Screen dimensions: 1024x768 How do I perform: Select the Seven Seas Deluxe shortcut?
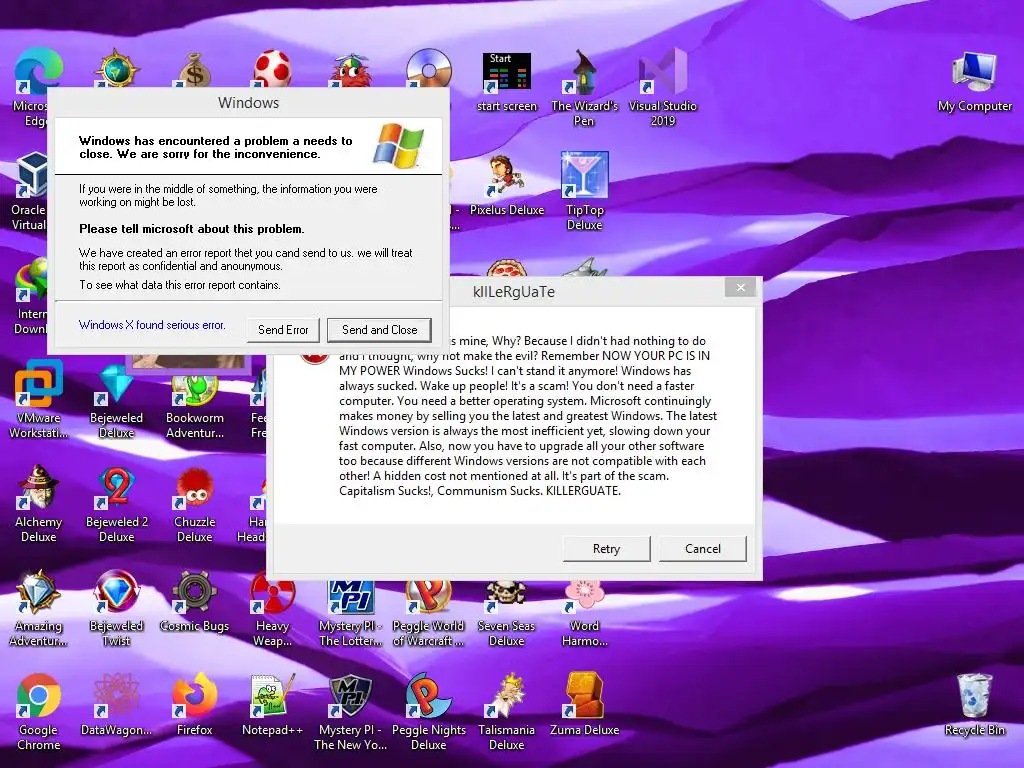506,614
